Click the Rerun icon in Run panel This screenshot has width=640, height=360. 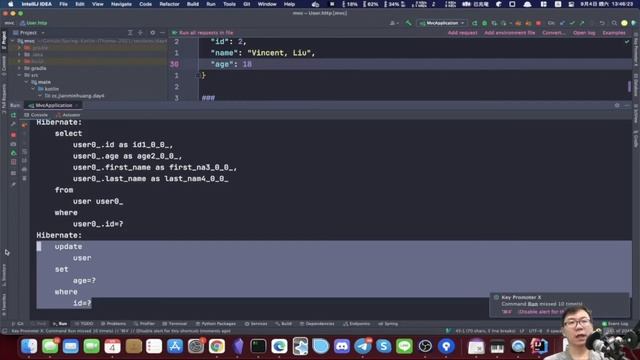click(x=13, y=116)
